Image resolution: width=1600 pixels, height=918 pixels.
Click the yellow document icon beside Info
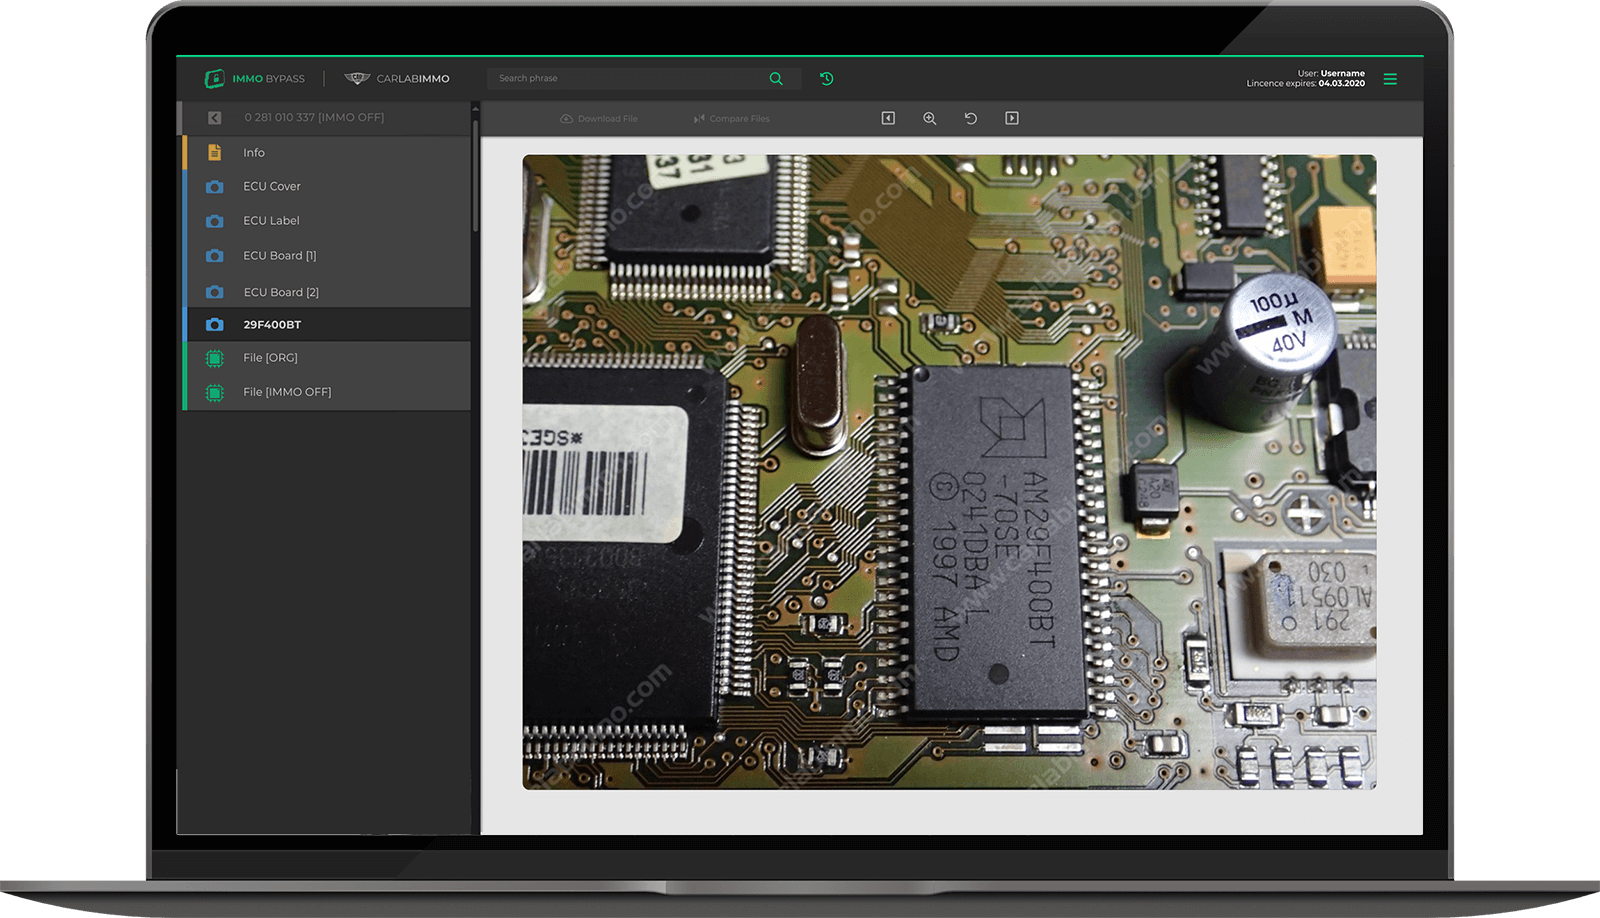[214, 153]
